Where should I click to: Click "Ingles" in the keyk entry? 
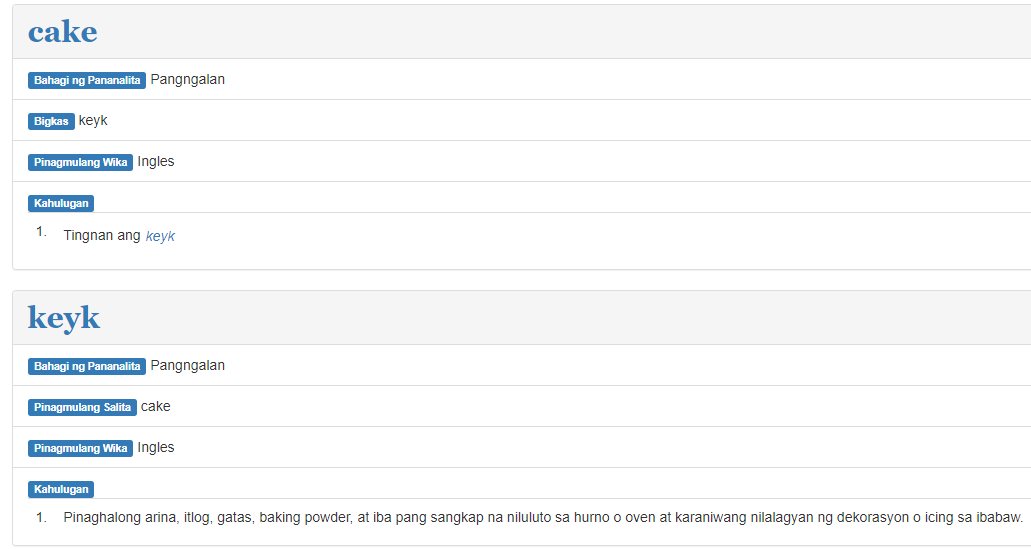pos(156,448)
